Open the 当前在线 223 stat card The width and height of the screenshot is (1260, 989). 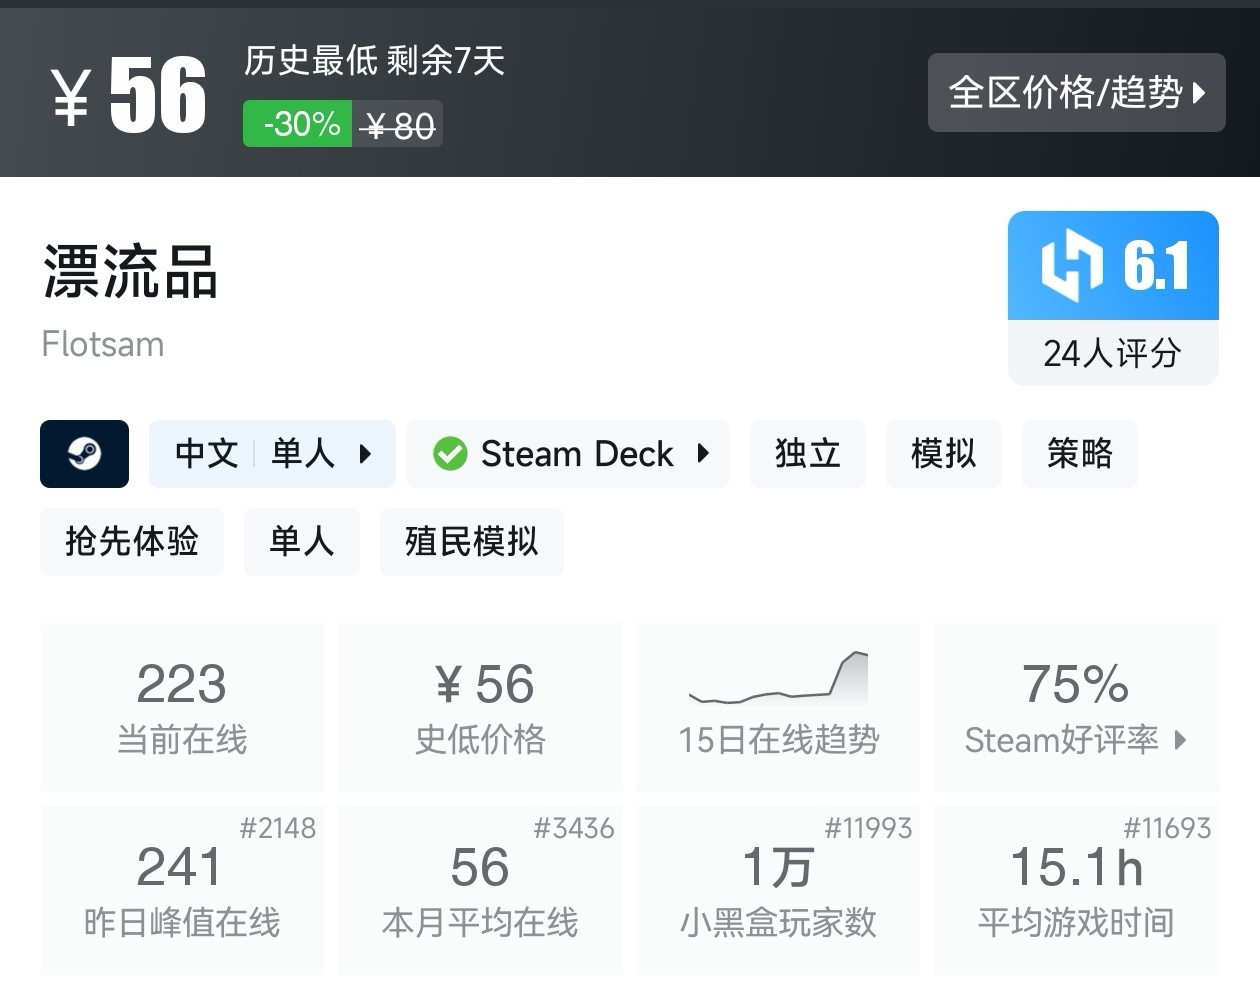182,707
